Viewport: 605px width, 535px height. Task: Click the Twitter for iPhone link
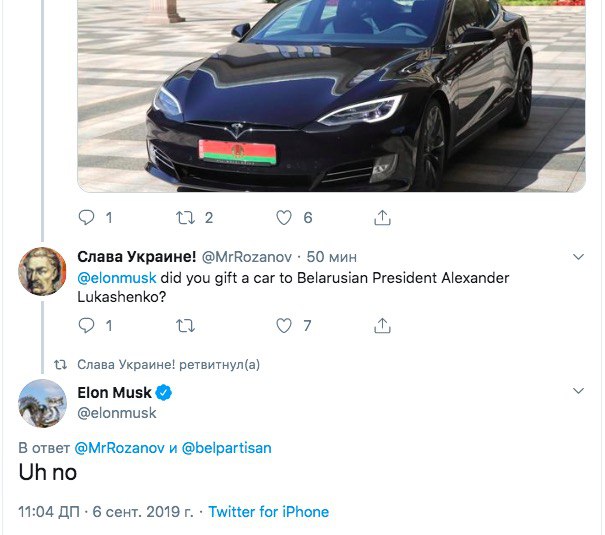[x=268, y=511]
